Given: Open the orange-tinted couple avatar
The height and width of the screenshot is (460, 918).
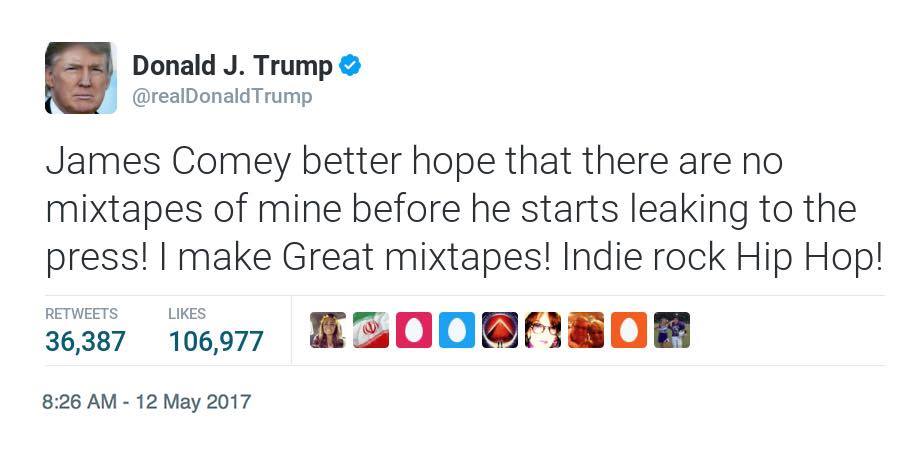Looking at the screenshot, I should 586,330.
